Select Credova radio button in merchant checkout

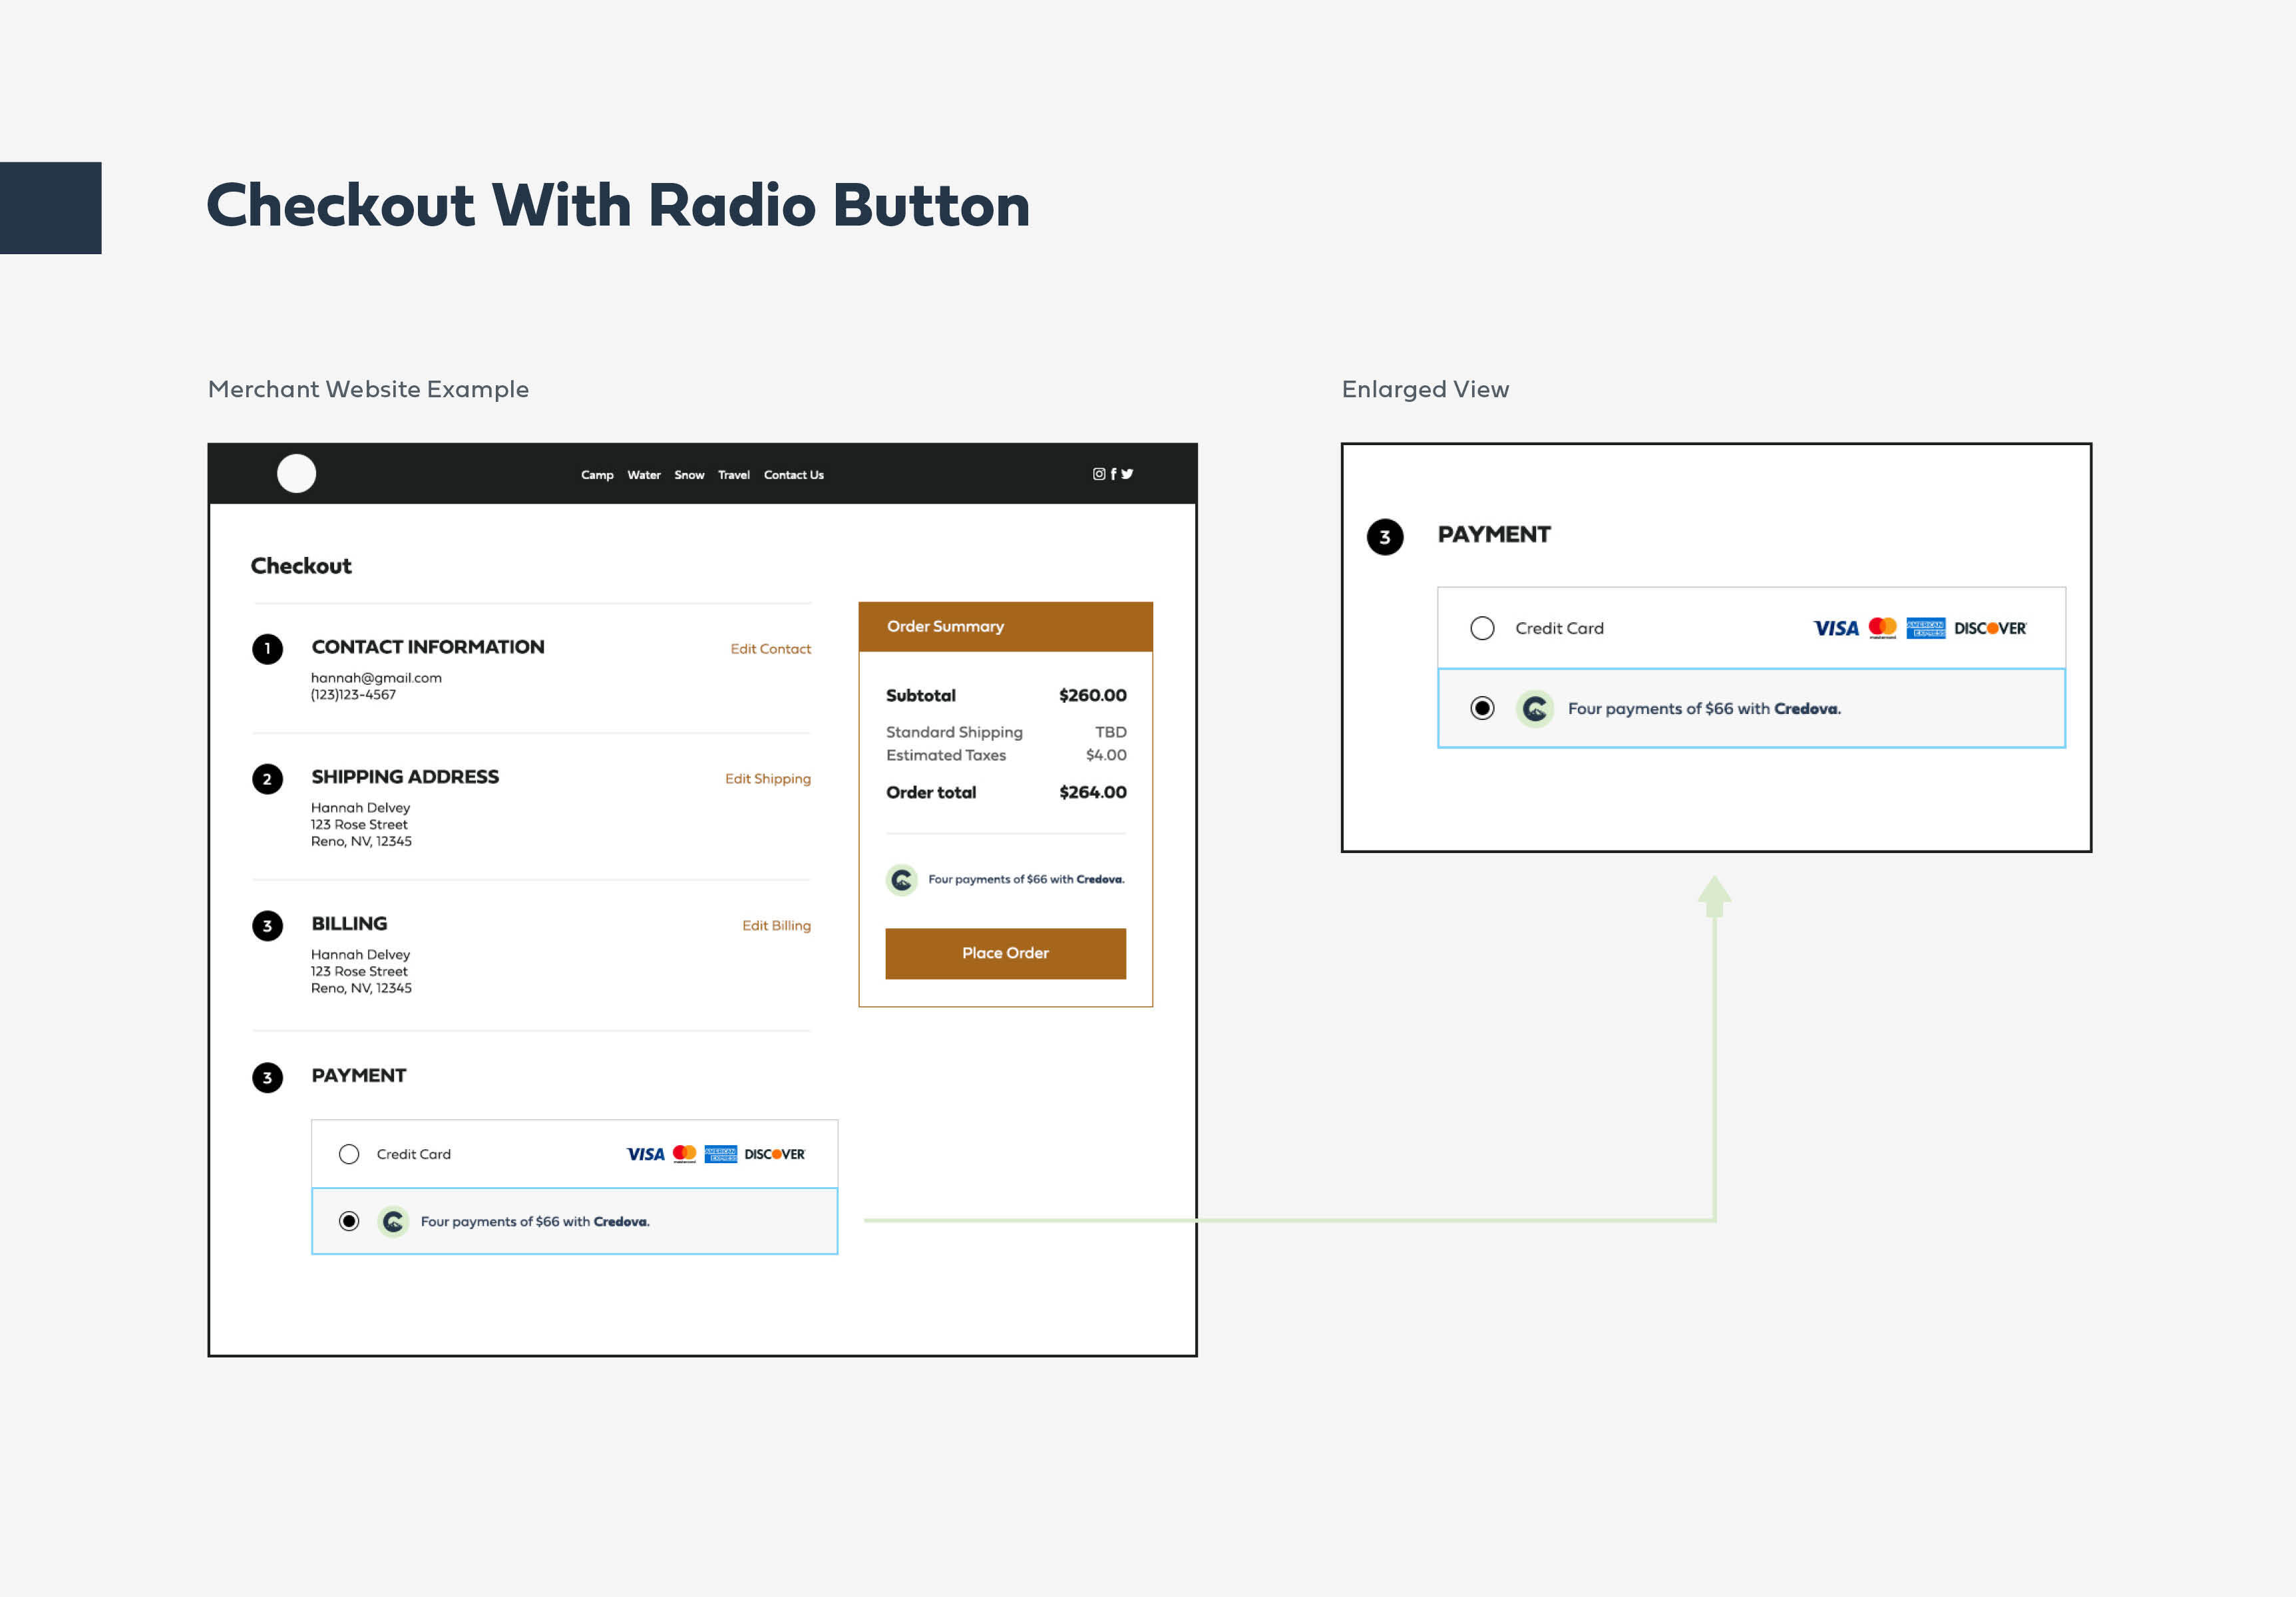[349, 1221]
